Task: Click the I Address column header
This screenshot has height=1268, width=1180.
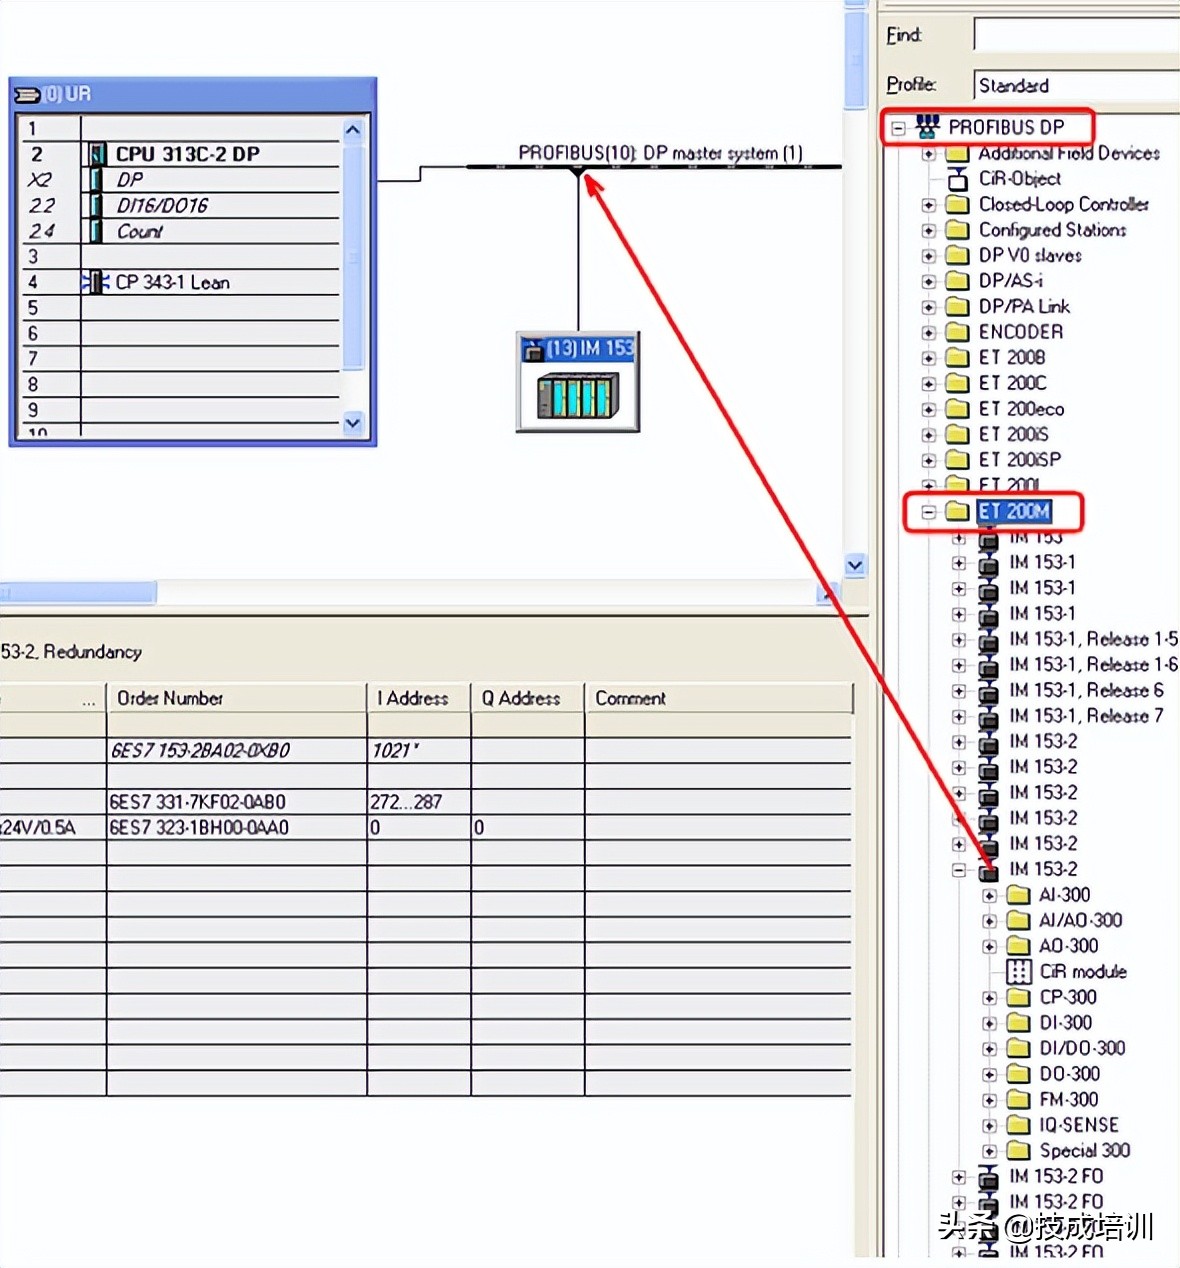Action: [x=418, y=698]
